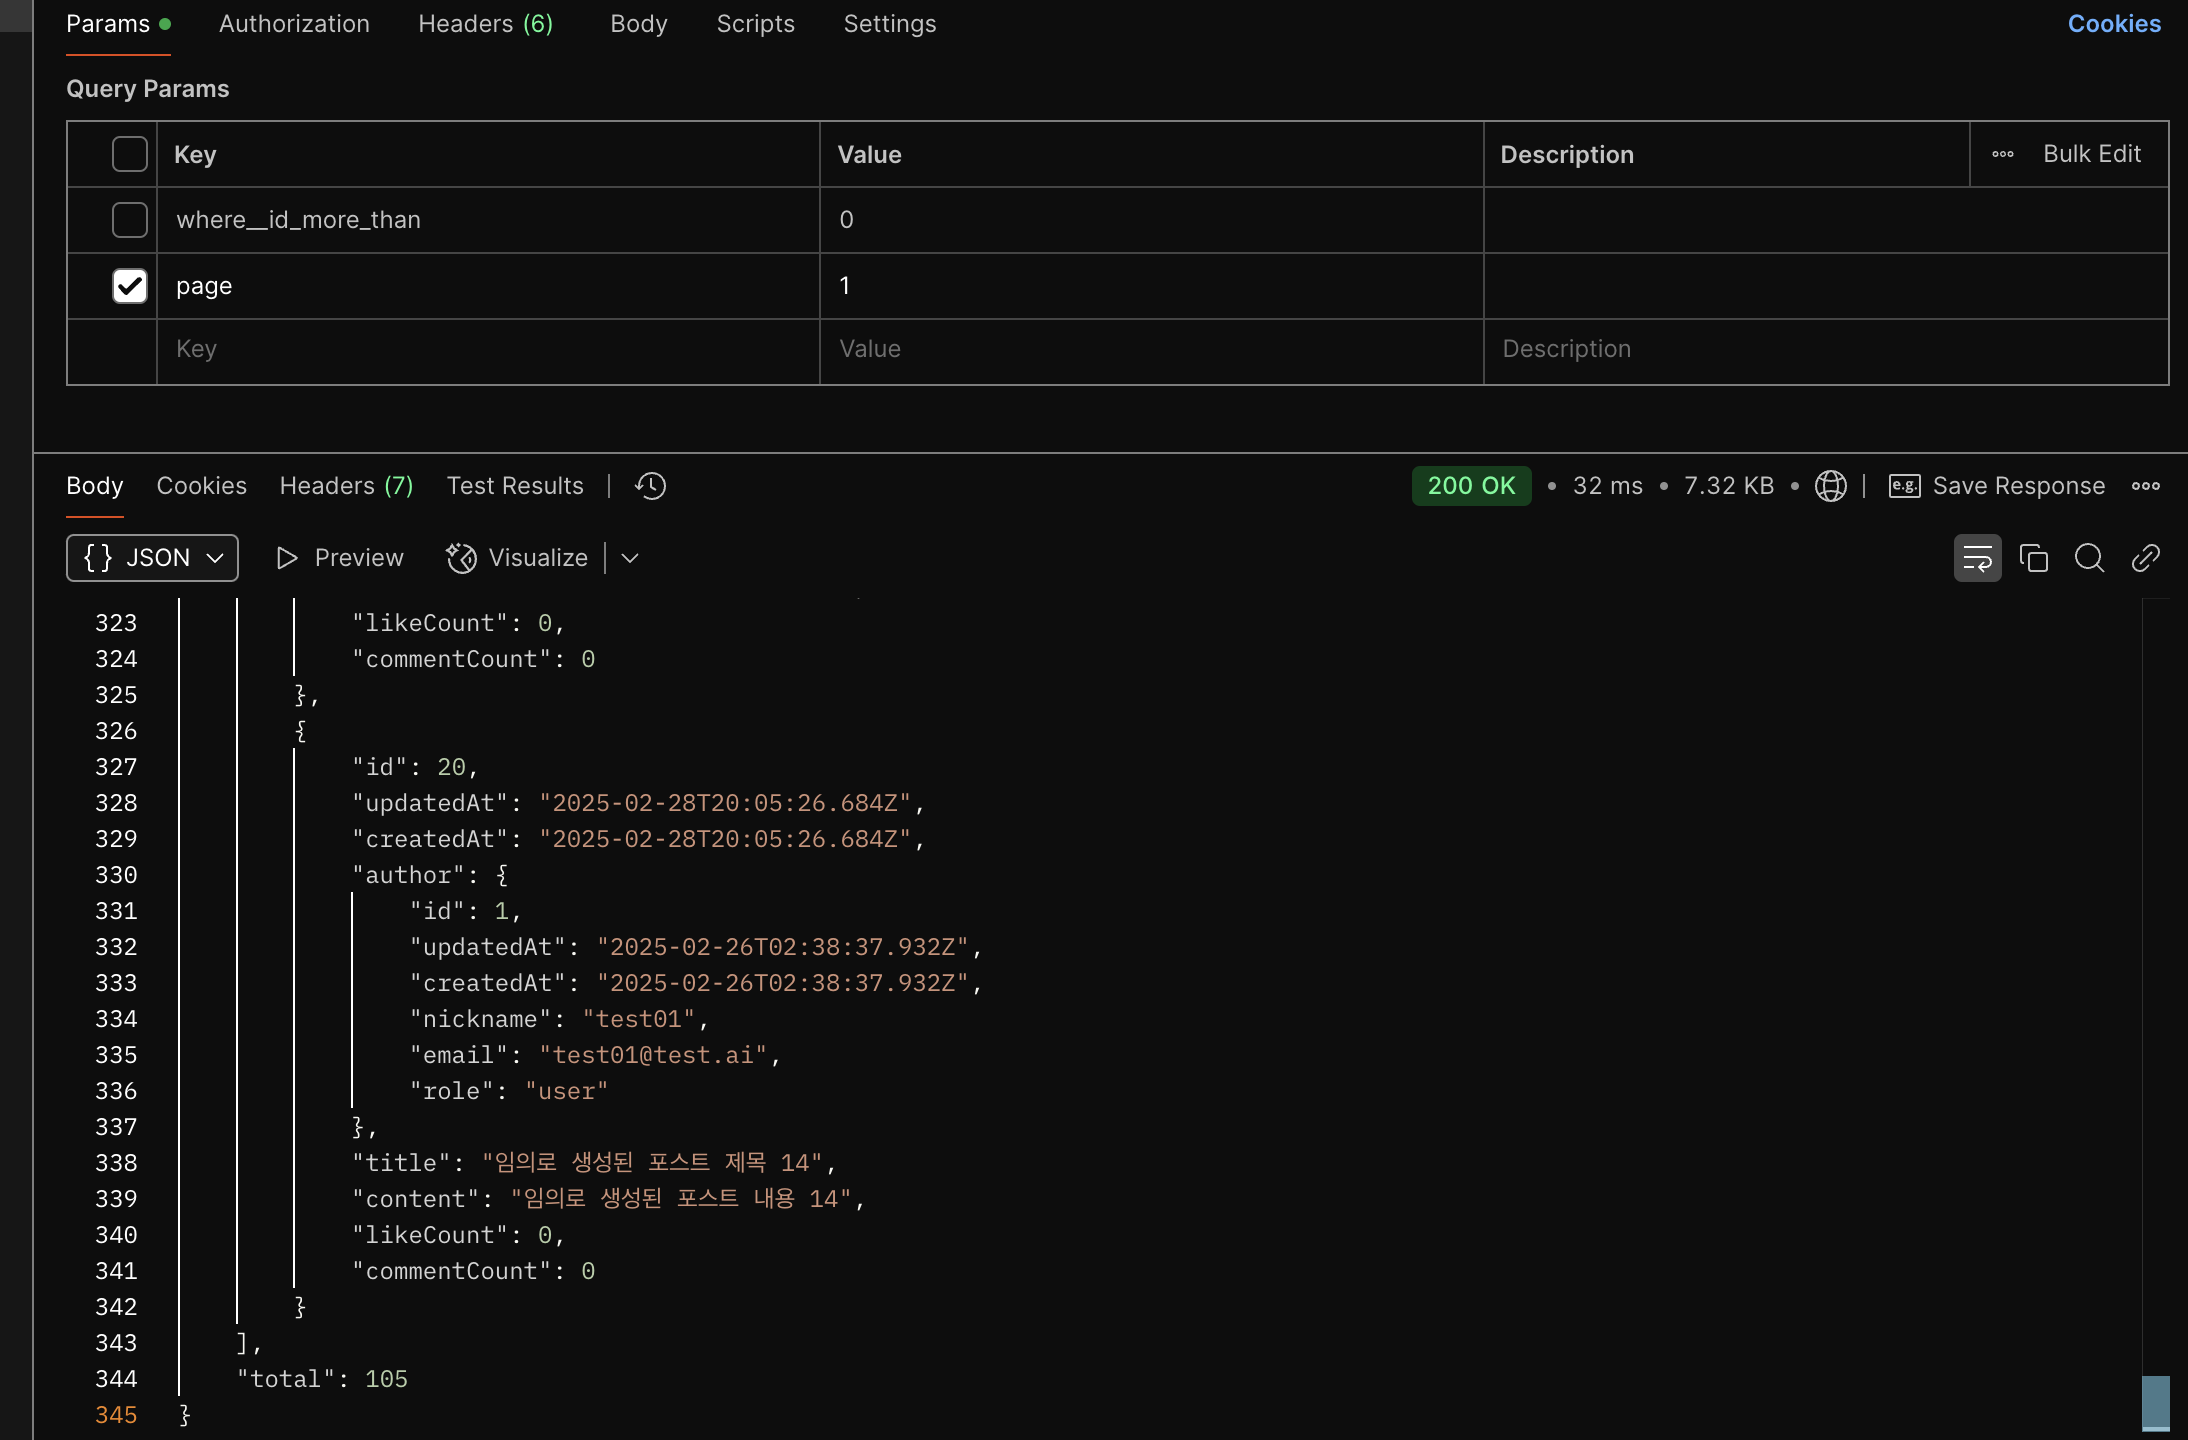Click the link icon in response toolbar

[x=2145, y=558]
